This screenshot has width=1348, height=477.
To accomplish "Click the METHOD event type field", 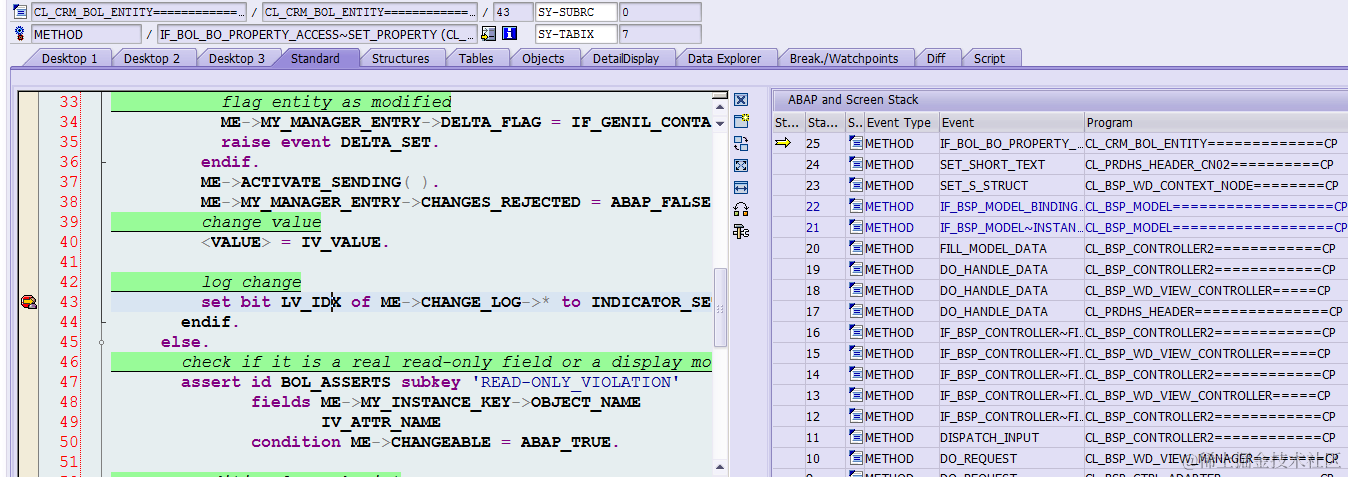I will (86, 34).
